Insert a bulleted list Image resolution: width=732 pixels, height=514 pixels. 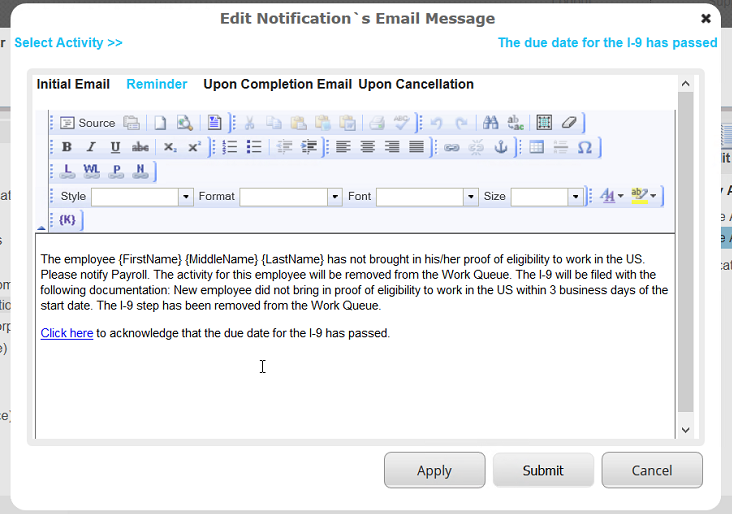254,148
